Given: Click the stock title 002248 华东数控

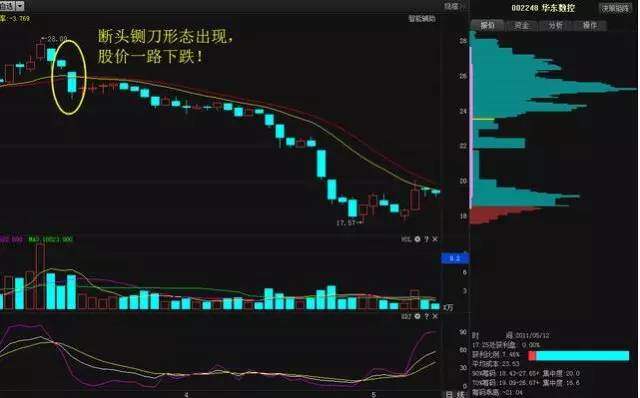Looking at the screenshot, I should coord(543,8).
